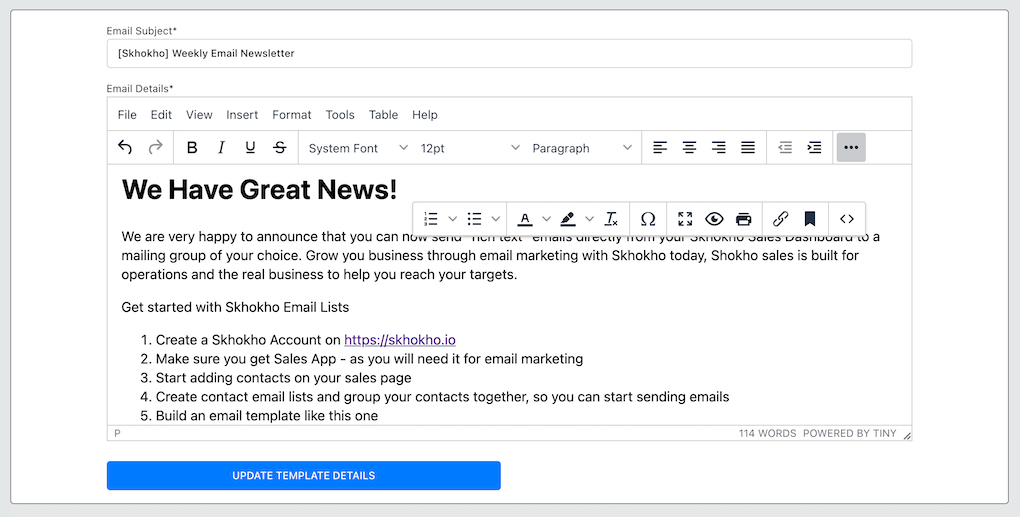
Task: Toggle italic formatting
Action: pyautogui.click(x=221, y=148)
